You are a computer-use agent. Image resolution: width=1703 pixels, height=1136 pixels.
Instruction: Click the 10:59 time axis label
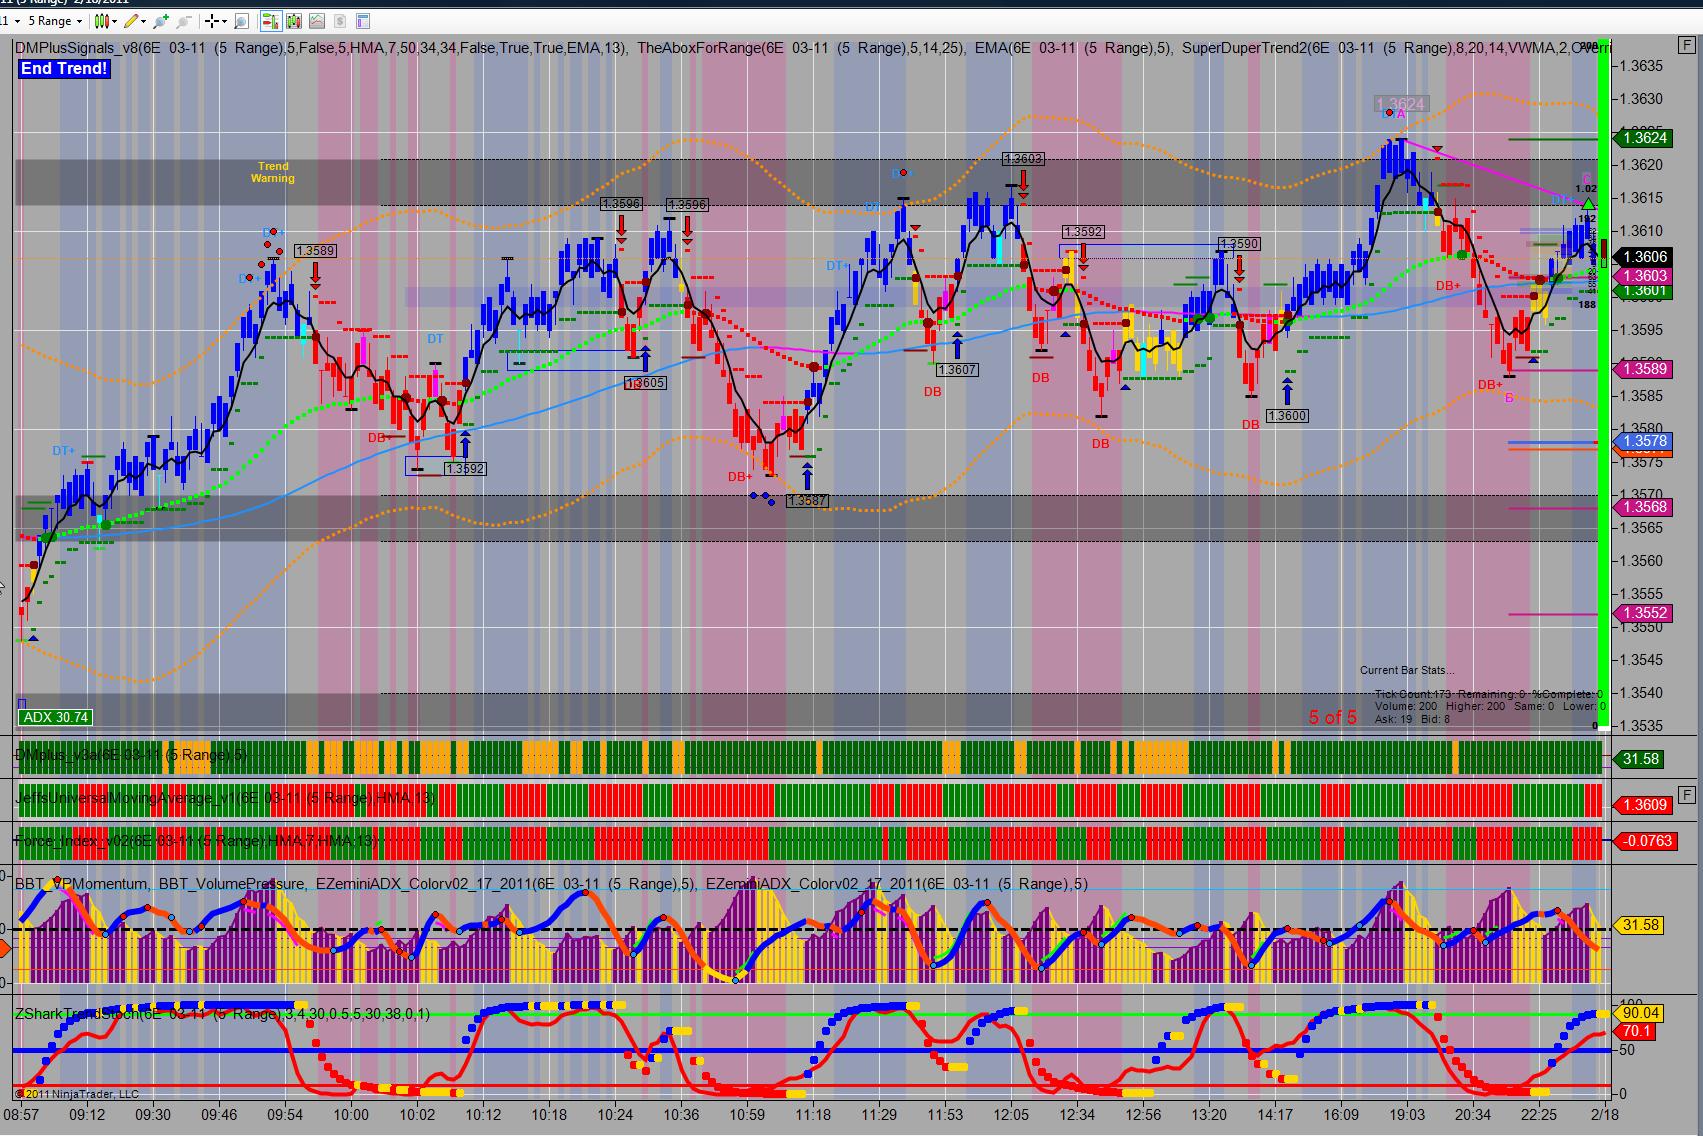747,1114
